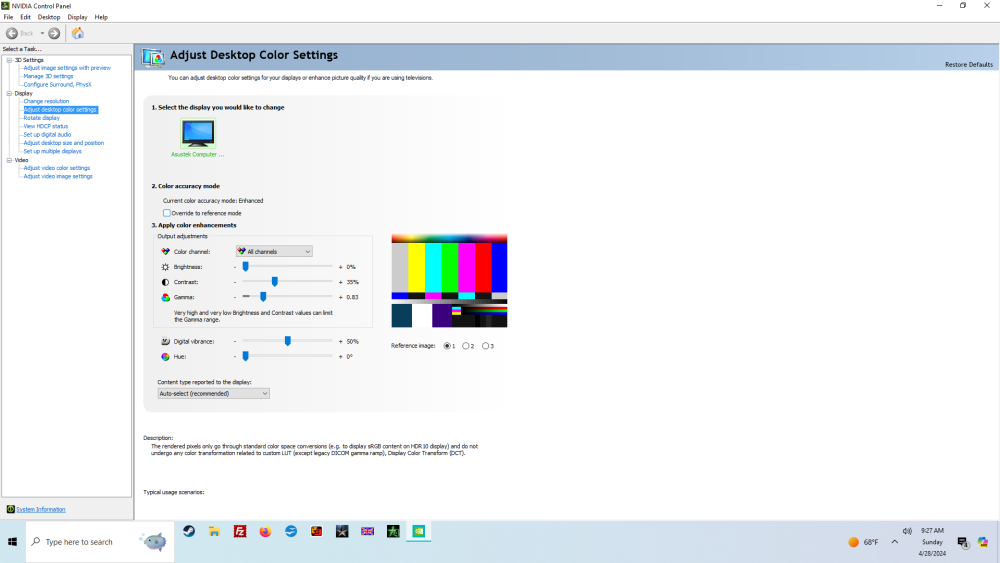The height and width of the screenshot is (563, 1000).
Task: Open the Help menu
Action: click(101, 17)
